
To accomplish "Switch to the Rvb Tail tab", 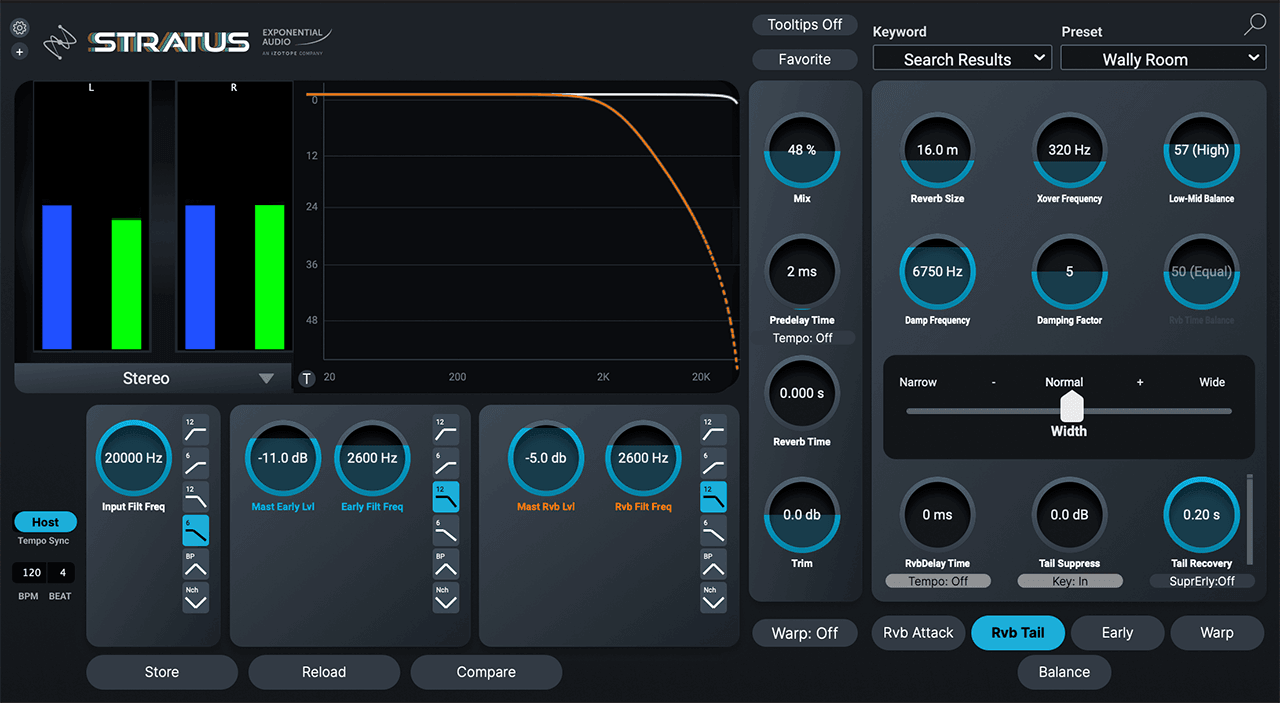I will (x=1018, y=633).
